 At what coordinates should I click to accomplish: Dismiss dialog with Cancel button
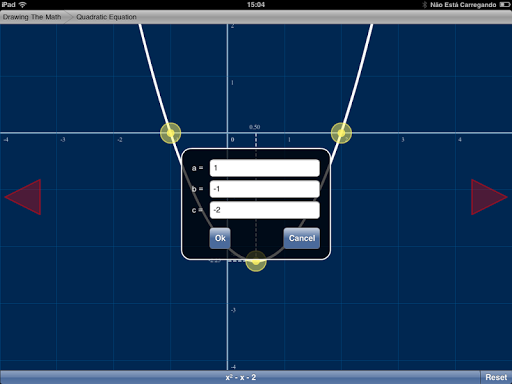302,238
